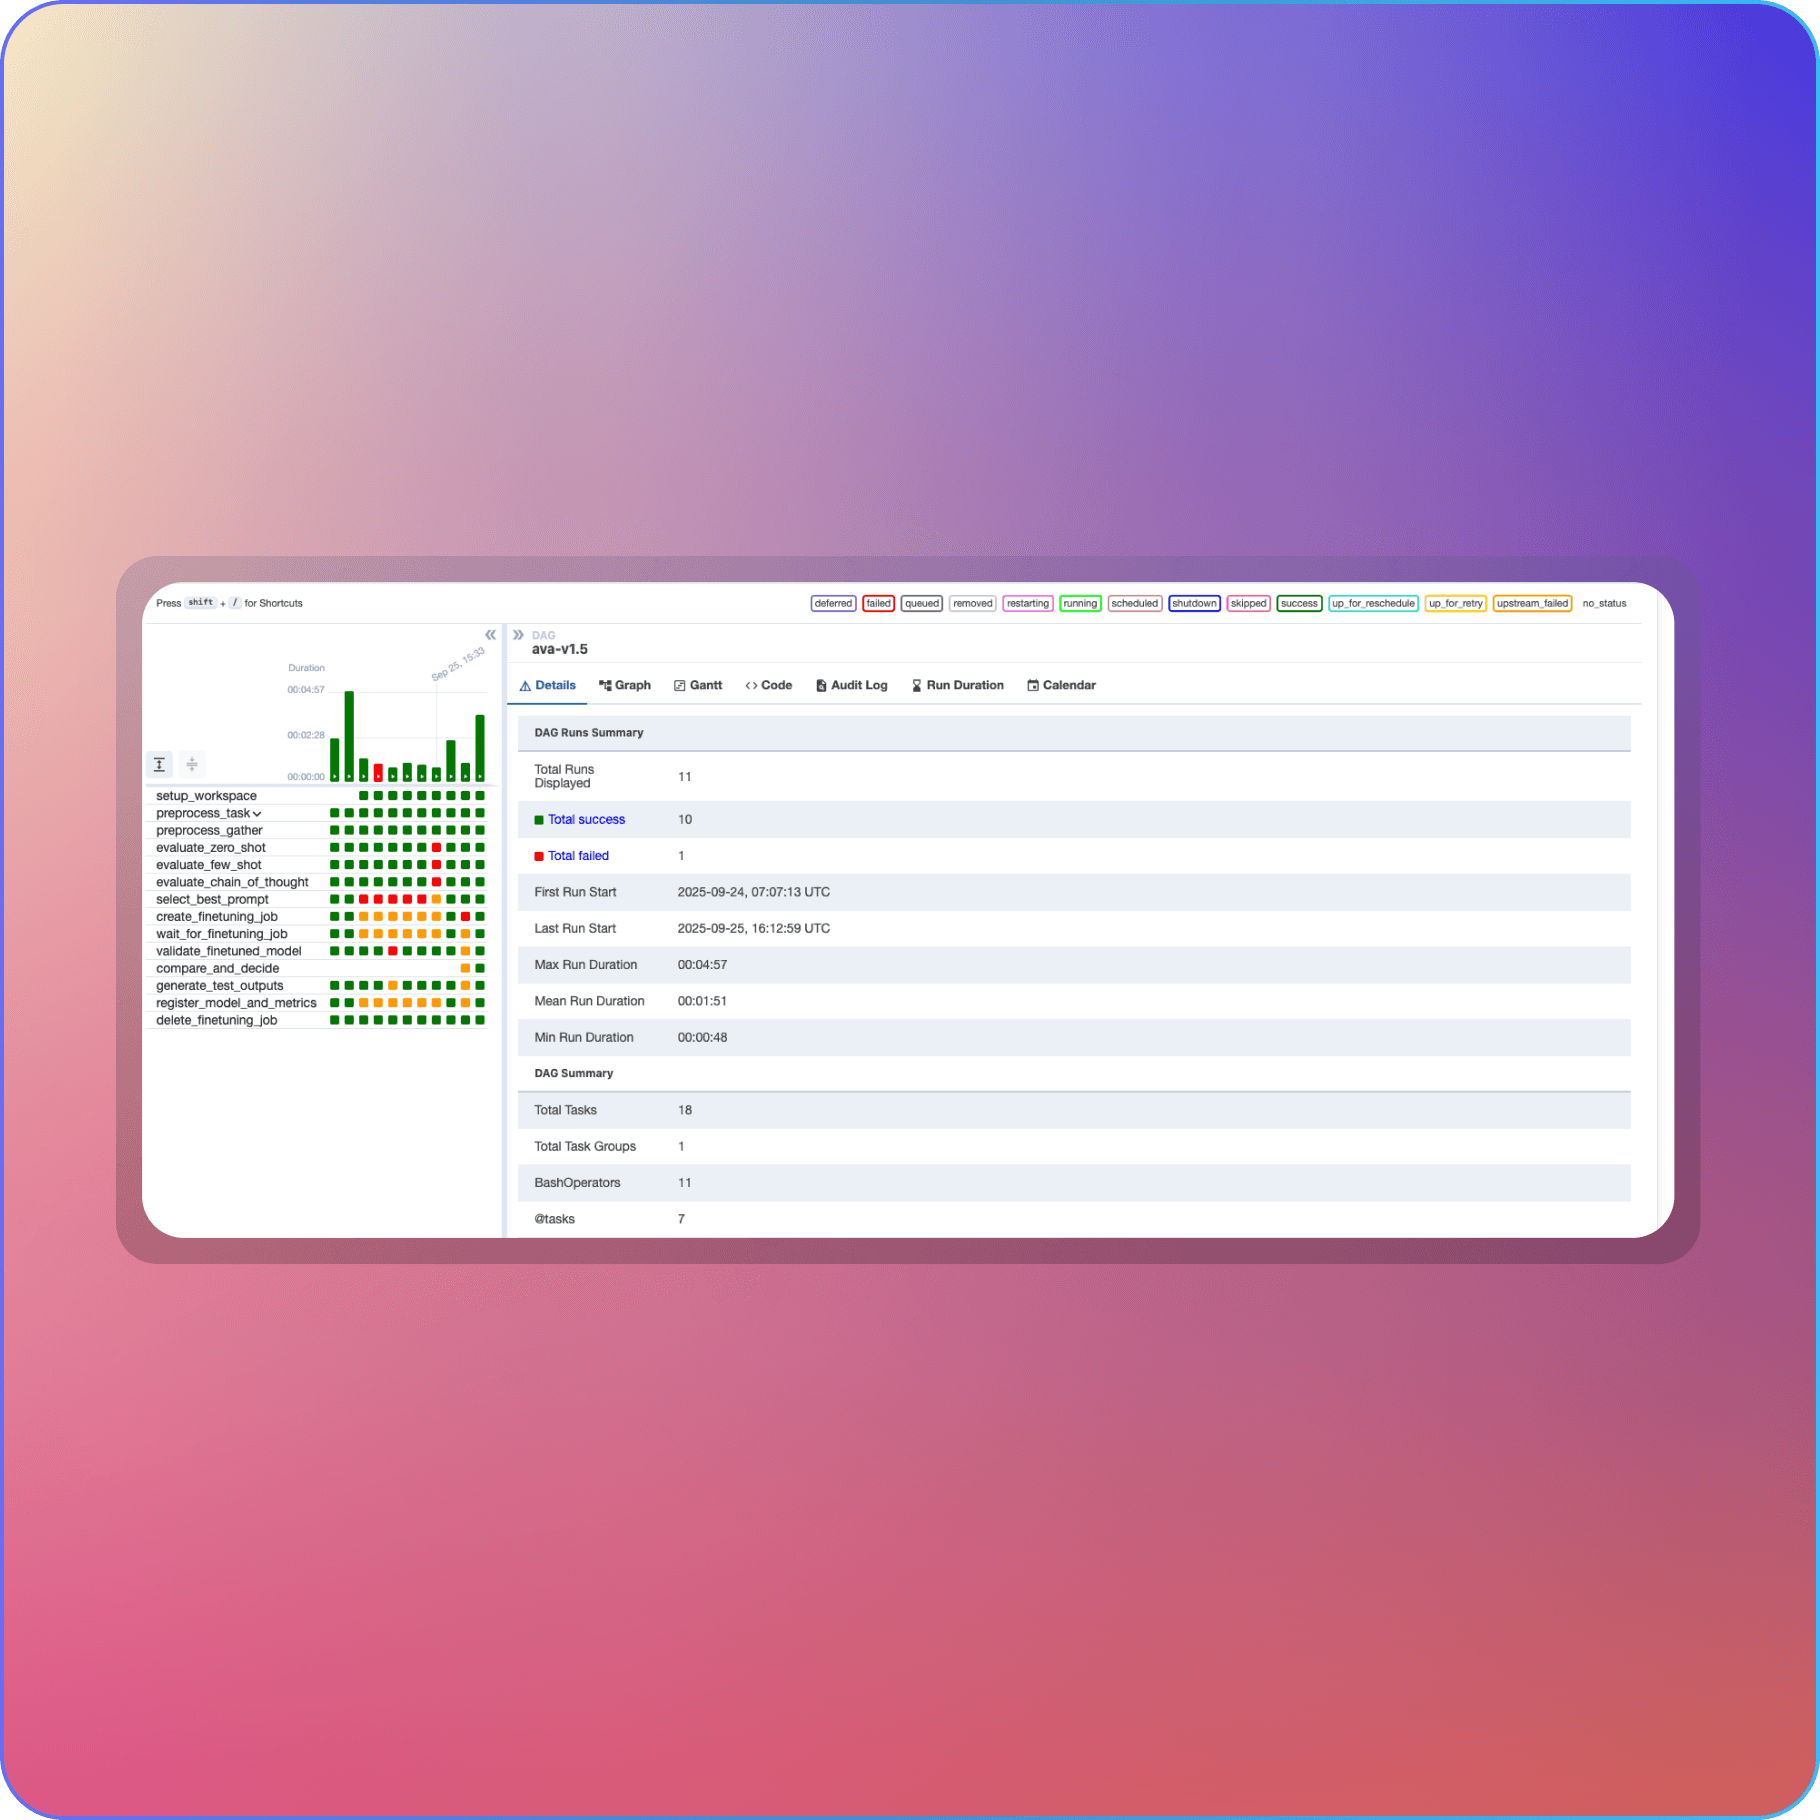The image size is (1820, 1820).
Task: Select the evaluate_few_shot task name
Action: click(209, 865)
